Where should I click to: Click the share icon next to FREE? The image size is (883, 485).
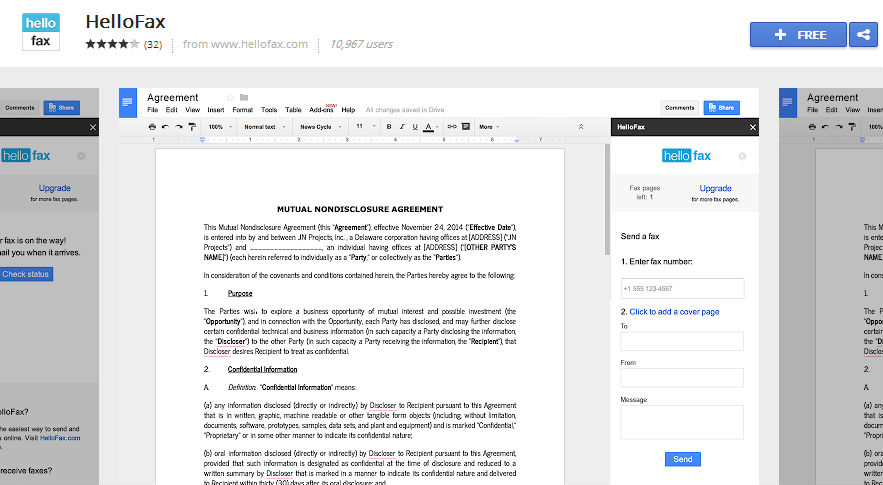coord(863,34)
